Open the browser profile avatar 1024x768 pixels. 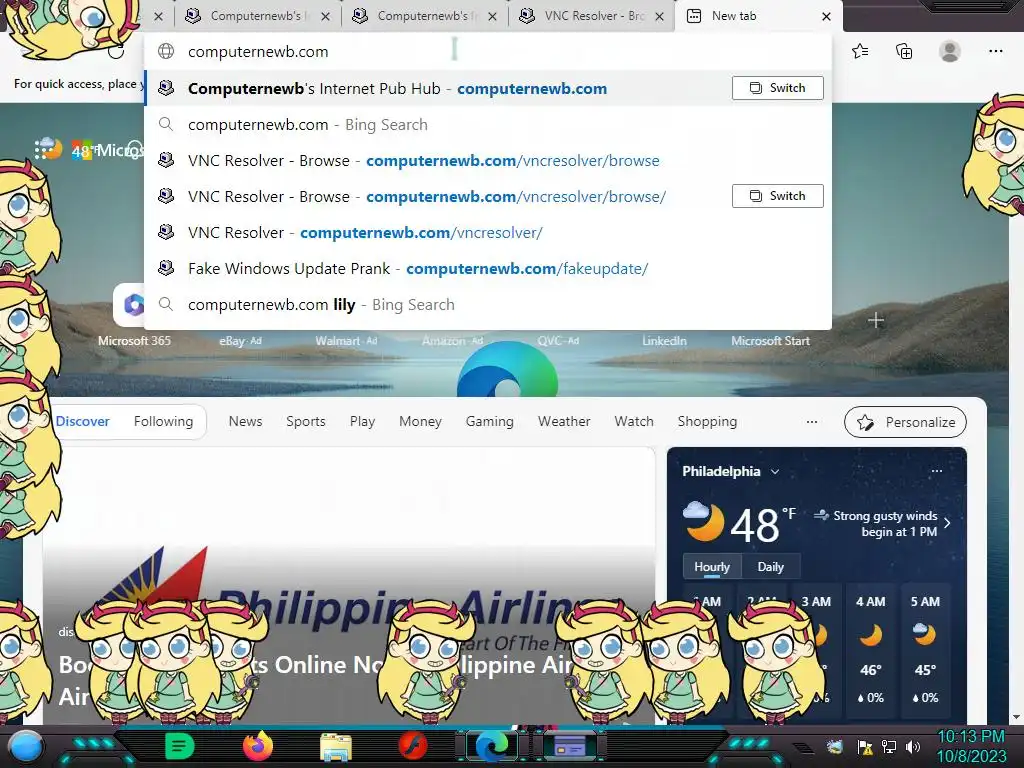(x=950, y=51)
